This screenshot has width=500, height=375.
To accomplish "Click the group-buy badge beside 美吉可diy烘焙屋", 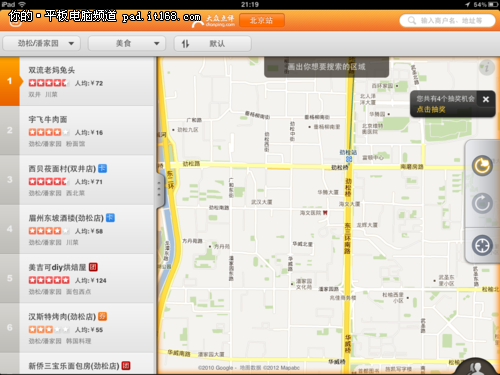I will [x=93, y=267].
